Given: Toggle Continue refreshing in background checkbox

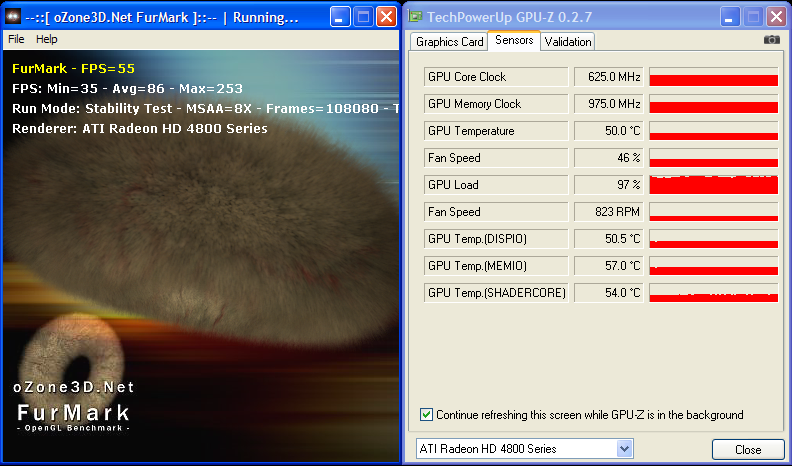Looking at the screenshot, I should tap(426, 415).
